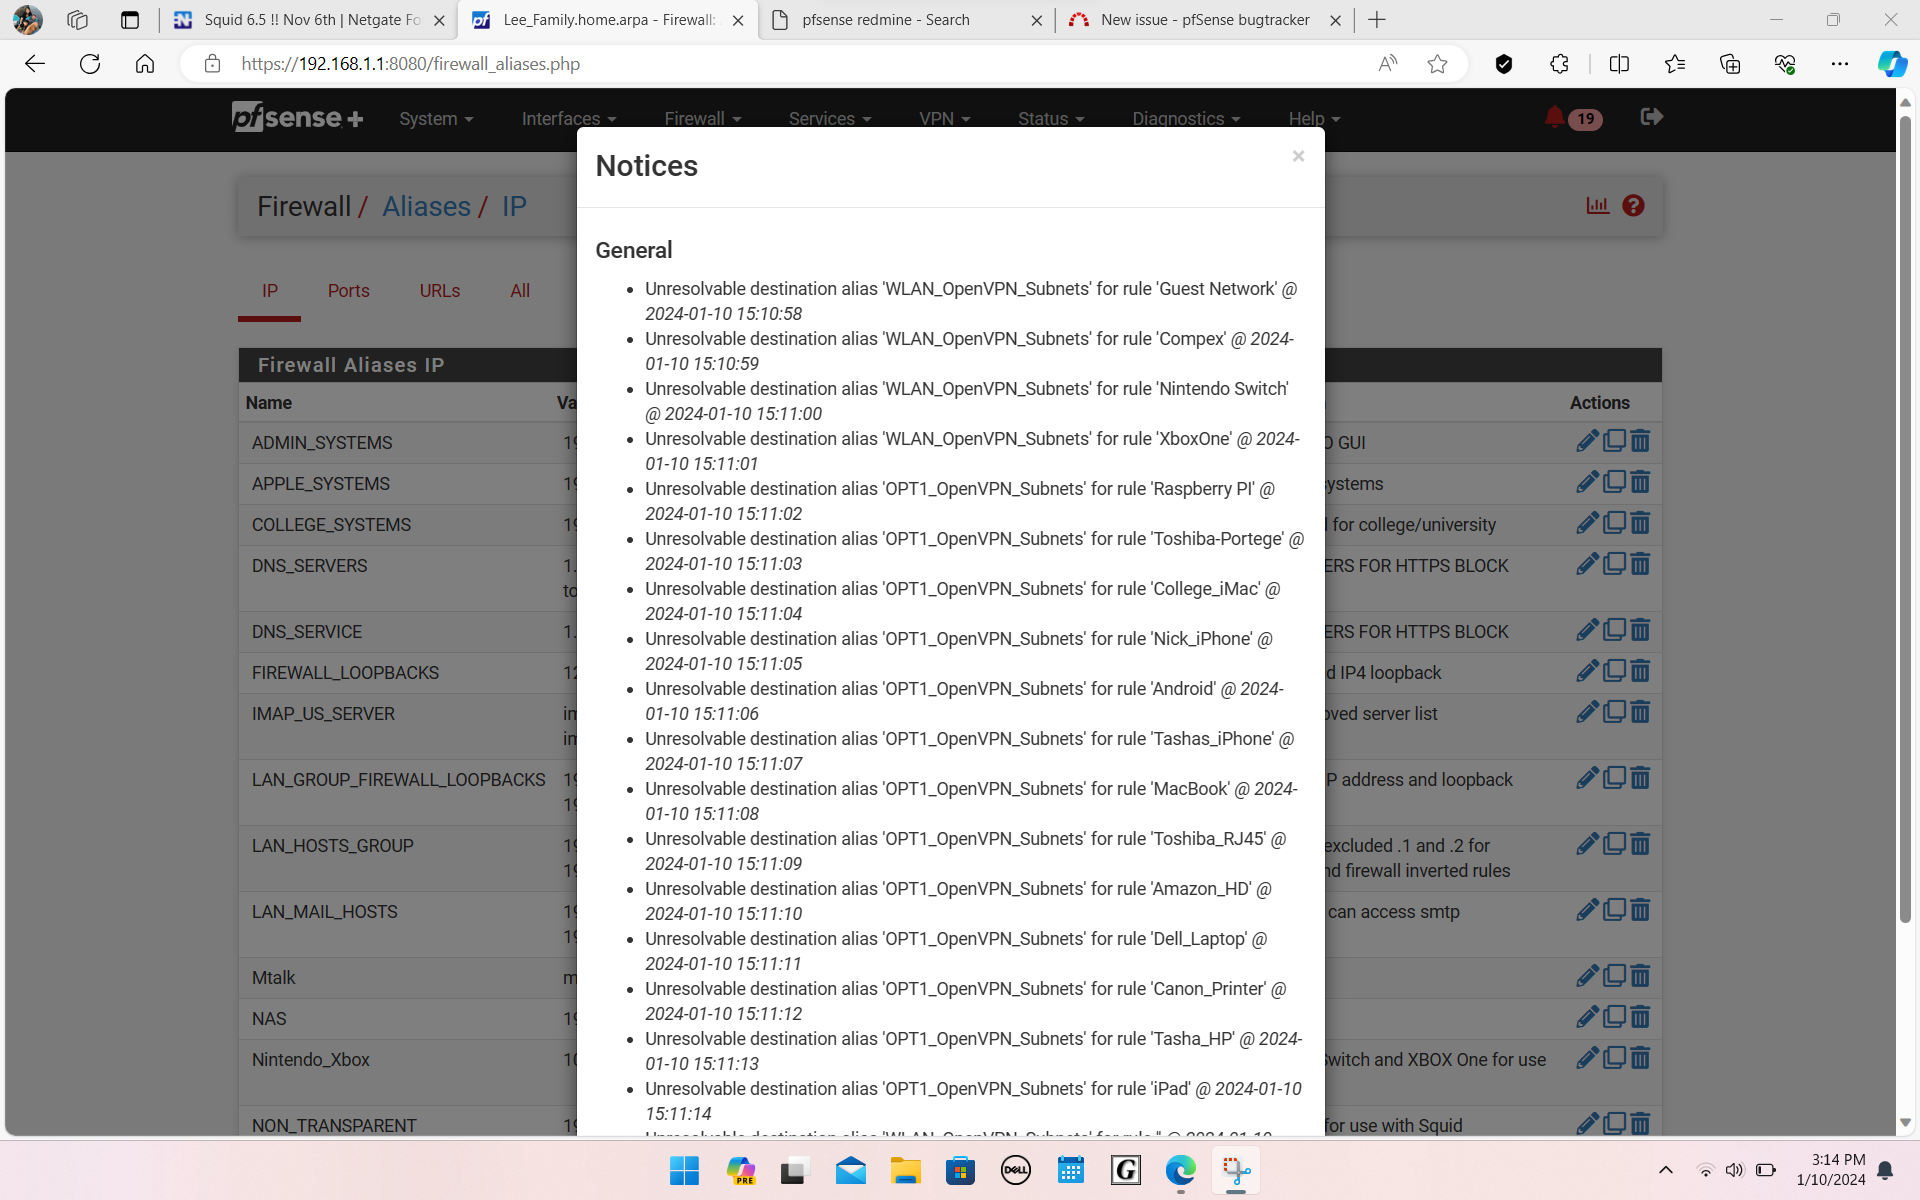The width and height of the screenshot is (1920, 1200).
Task: Click the Aliases breadcrumb link
Action: [x=427, y=206]
